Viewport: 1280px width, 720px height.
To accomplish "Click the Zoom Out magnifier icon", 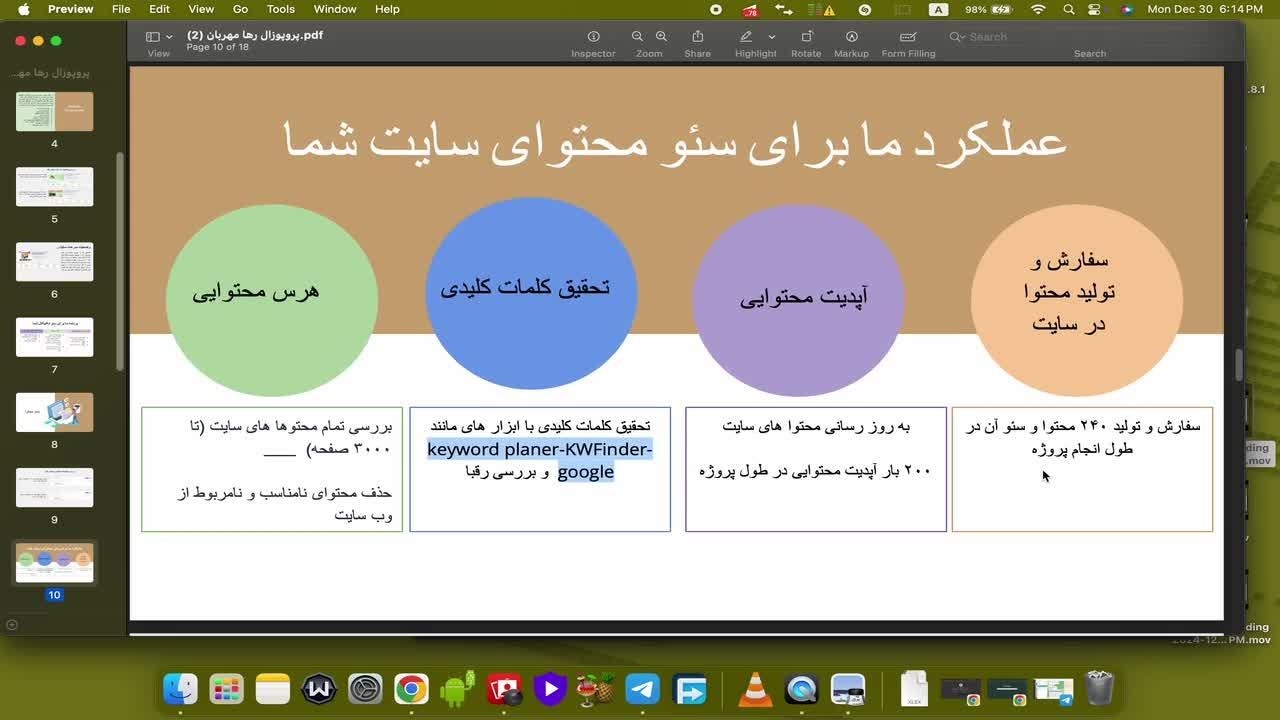I will coord(637,37).
